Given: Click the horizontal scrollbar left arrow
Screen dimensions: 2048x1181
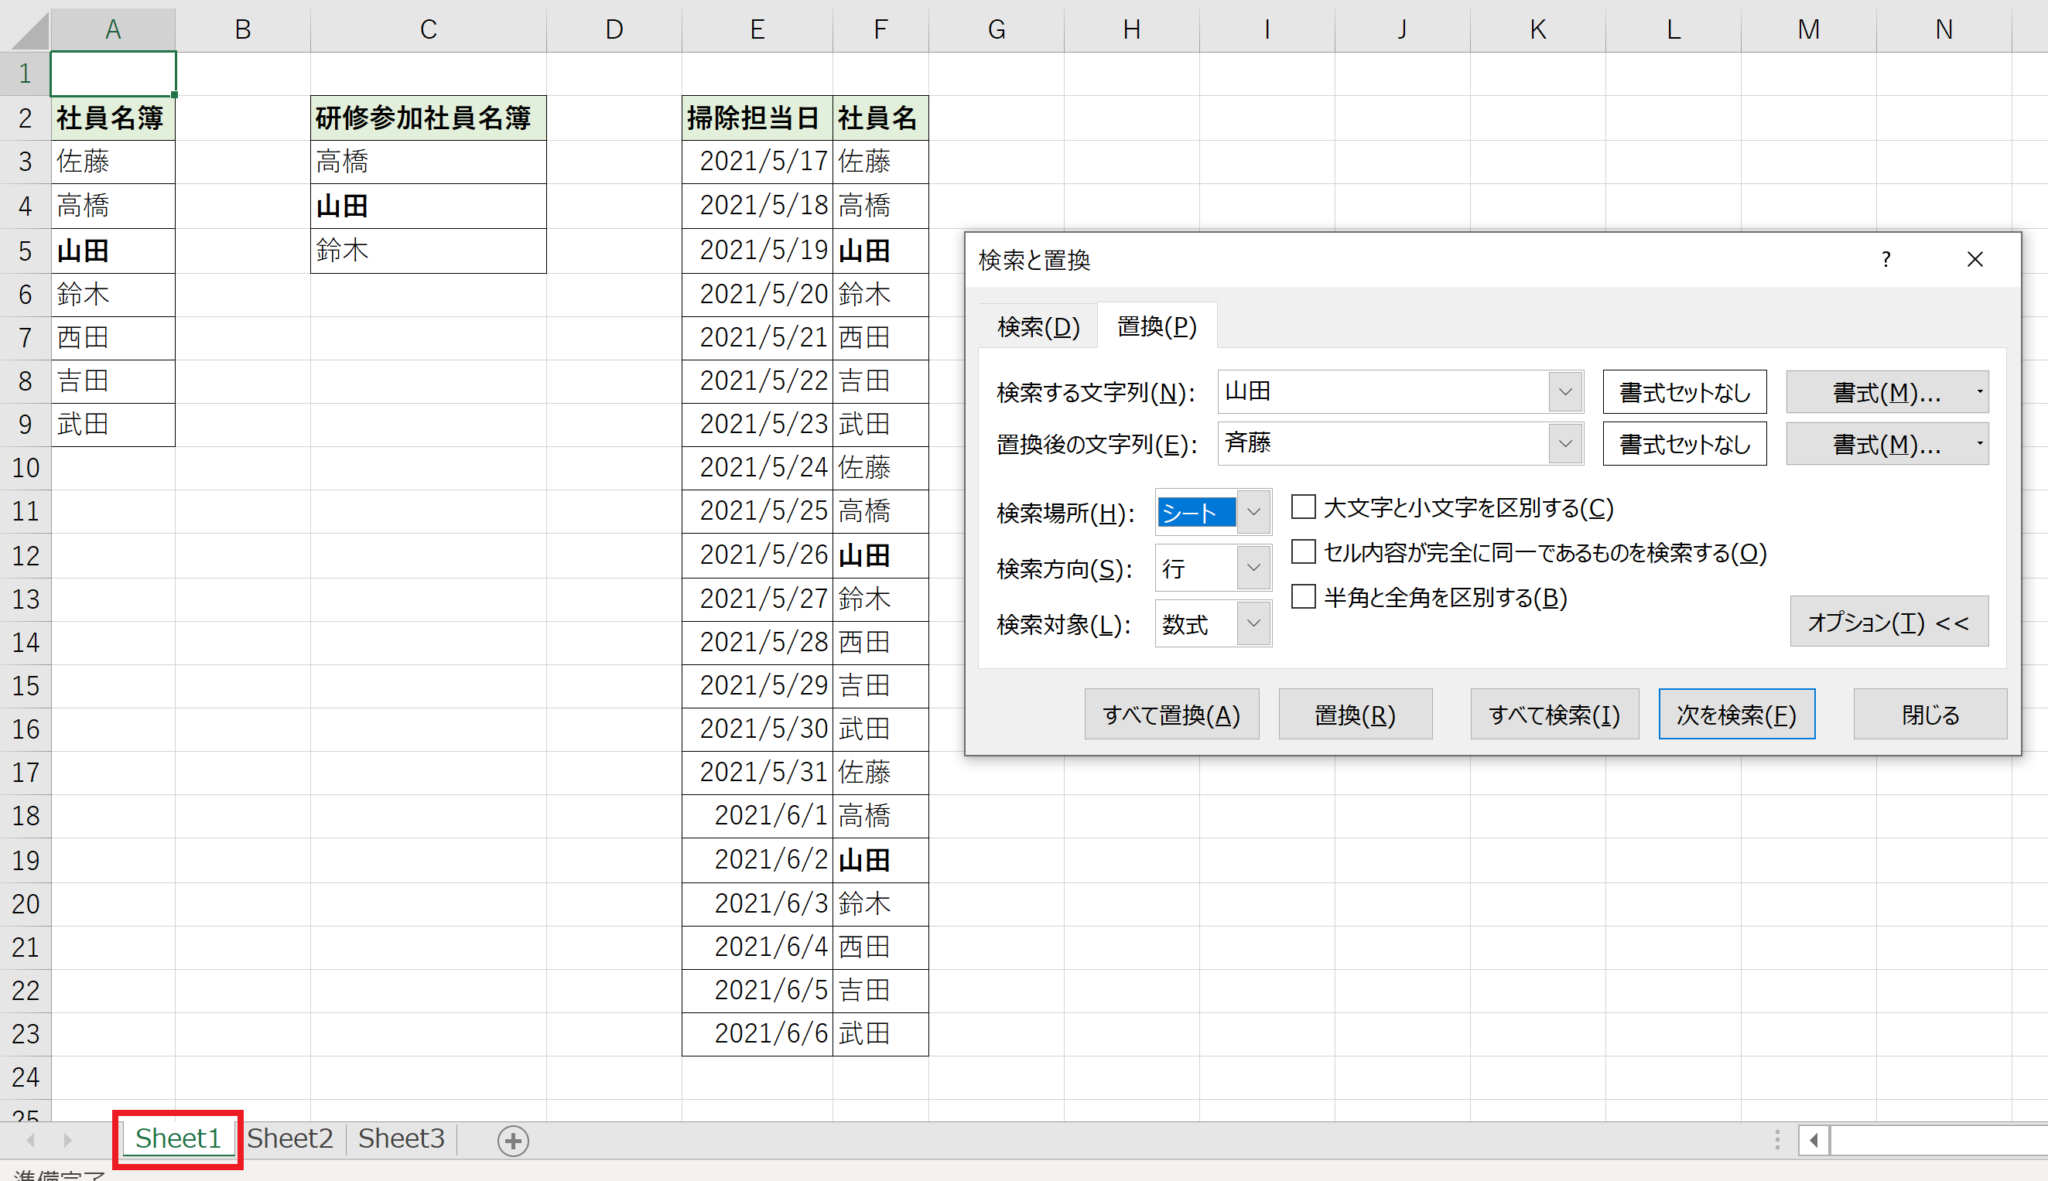Looking at the screenshot, I should point(1814,1140).
